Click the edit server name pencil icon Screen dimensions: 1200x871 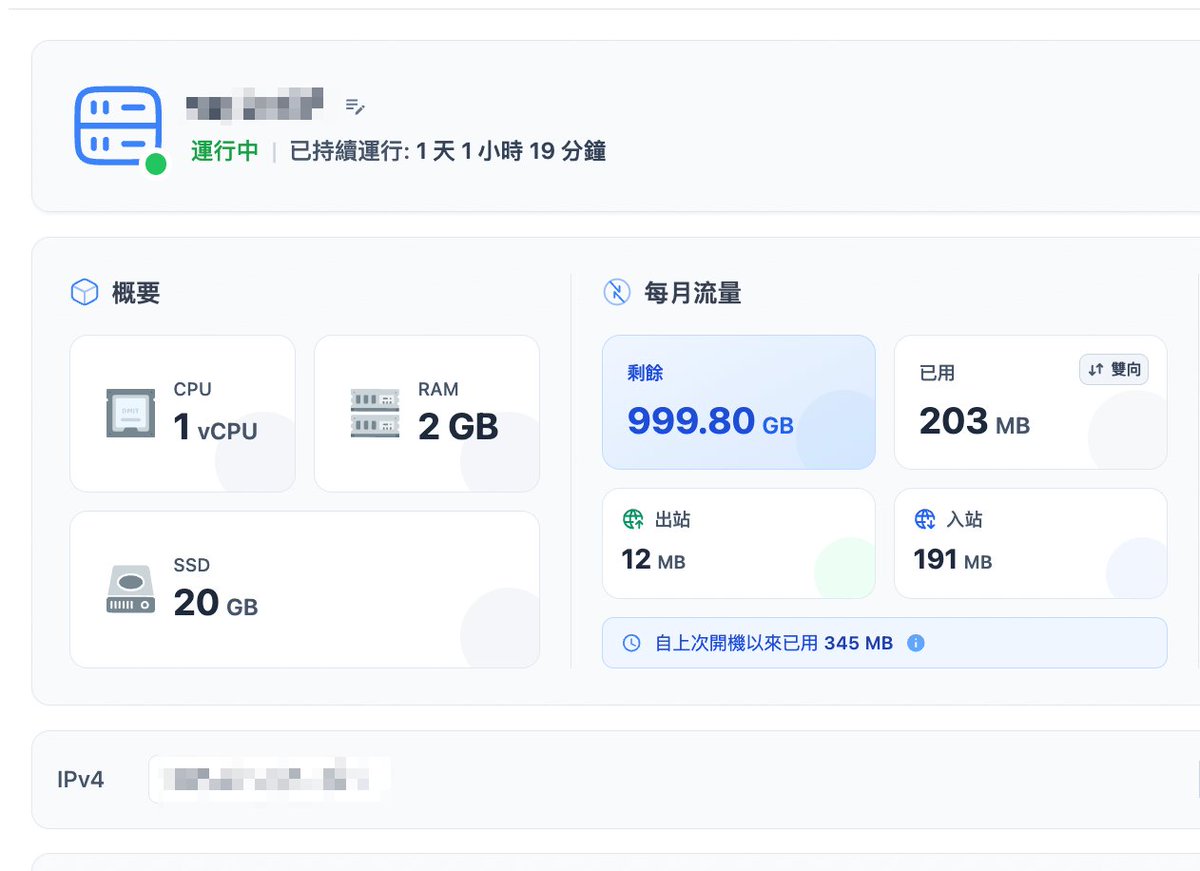point(355,105)
